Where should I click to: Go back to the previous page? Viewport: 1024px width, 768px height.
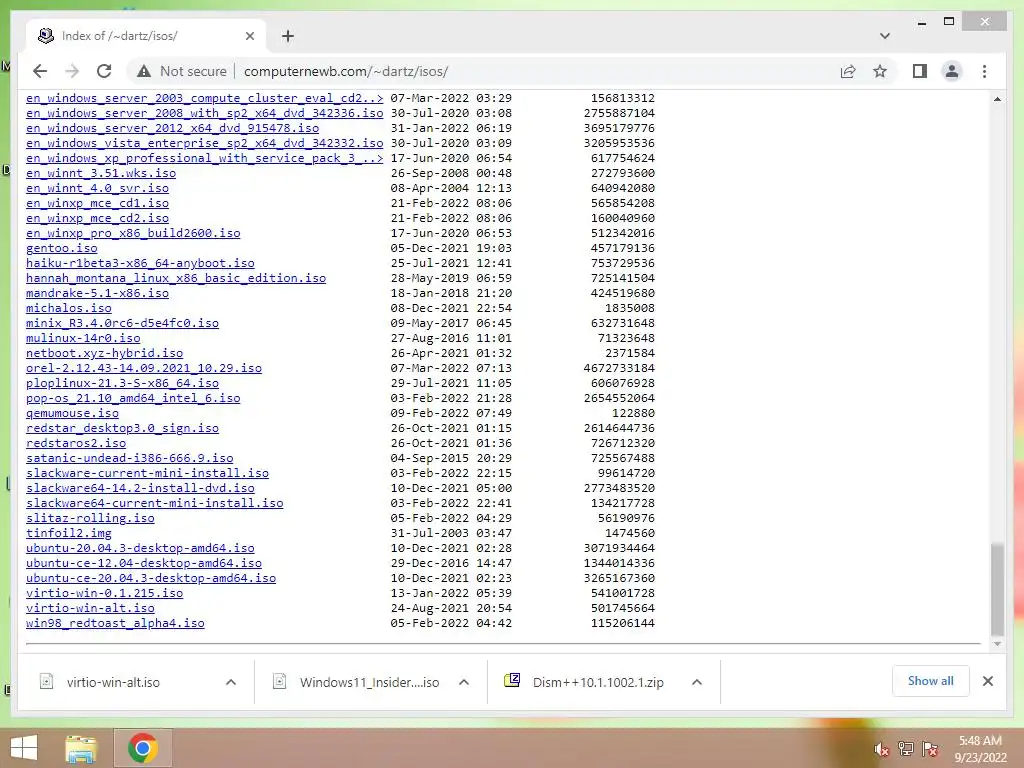(x=40, y=71)
